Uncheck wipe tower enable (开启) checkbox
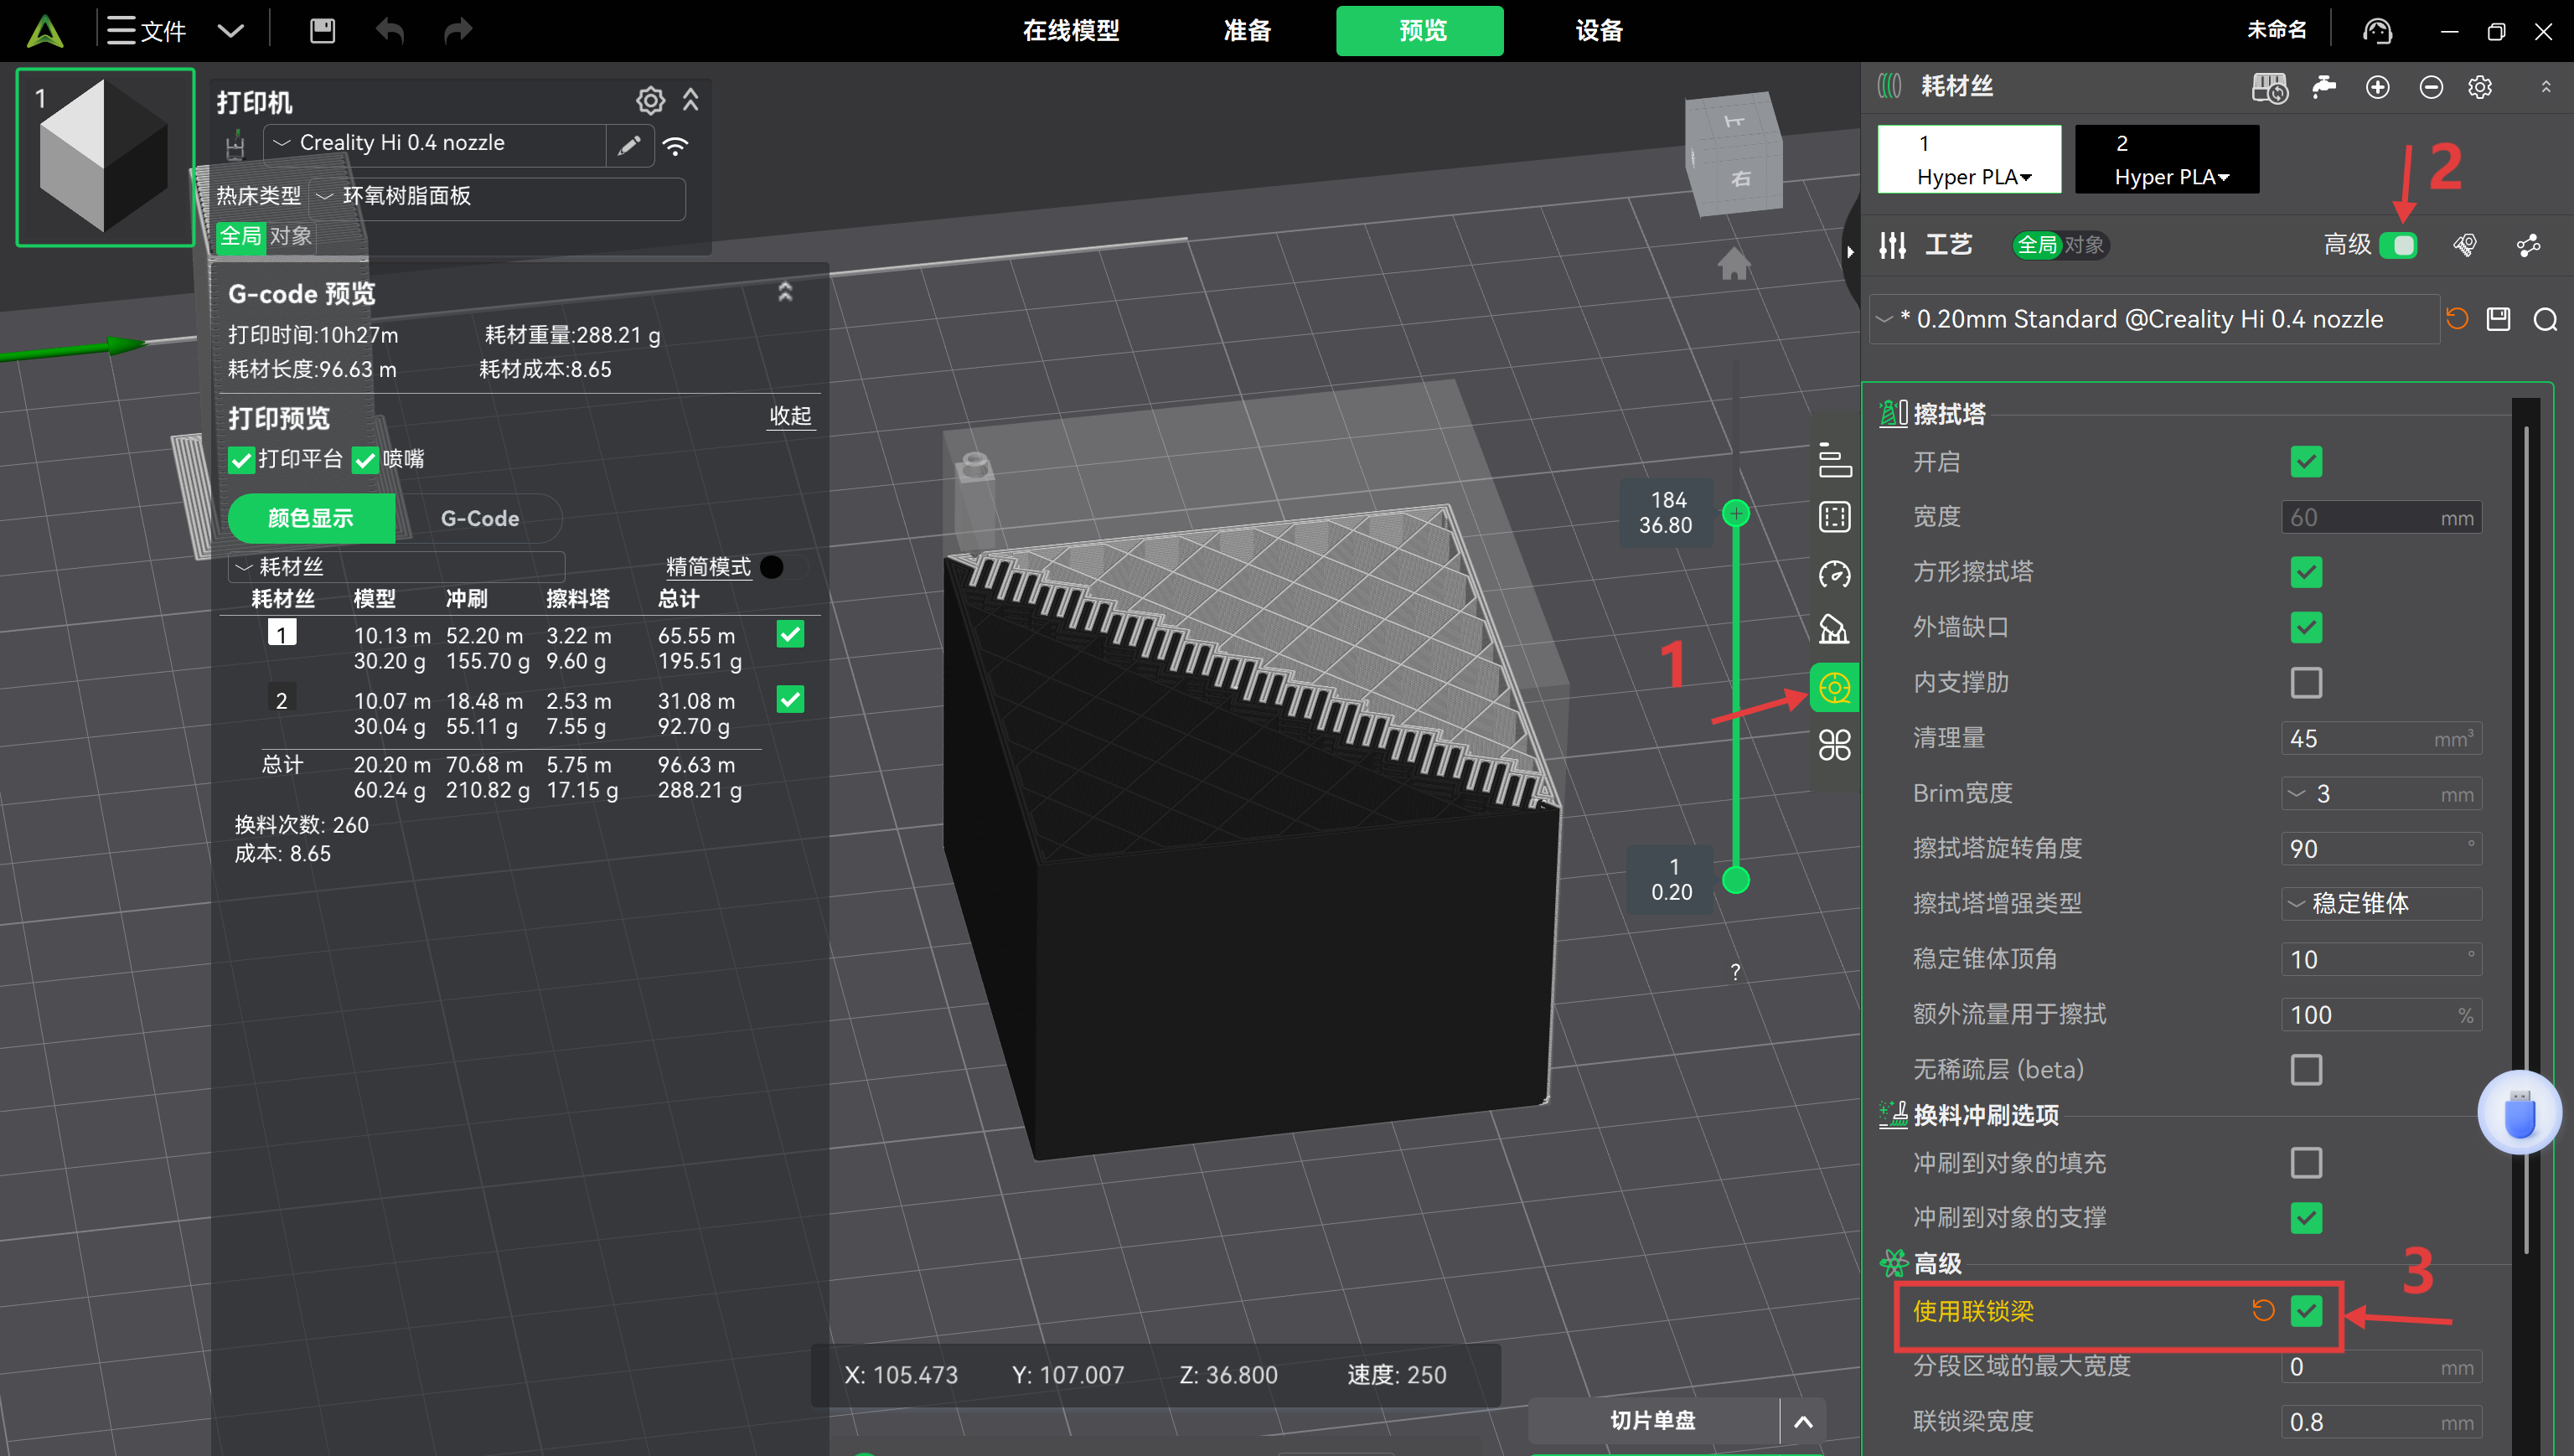This screenshot has width=2574, height=1456. [2306, 462]
